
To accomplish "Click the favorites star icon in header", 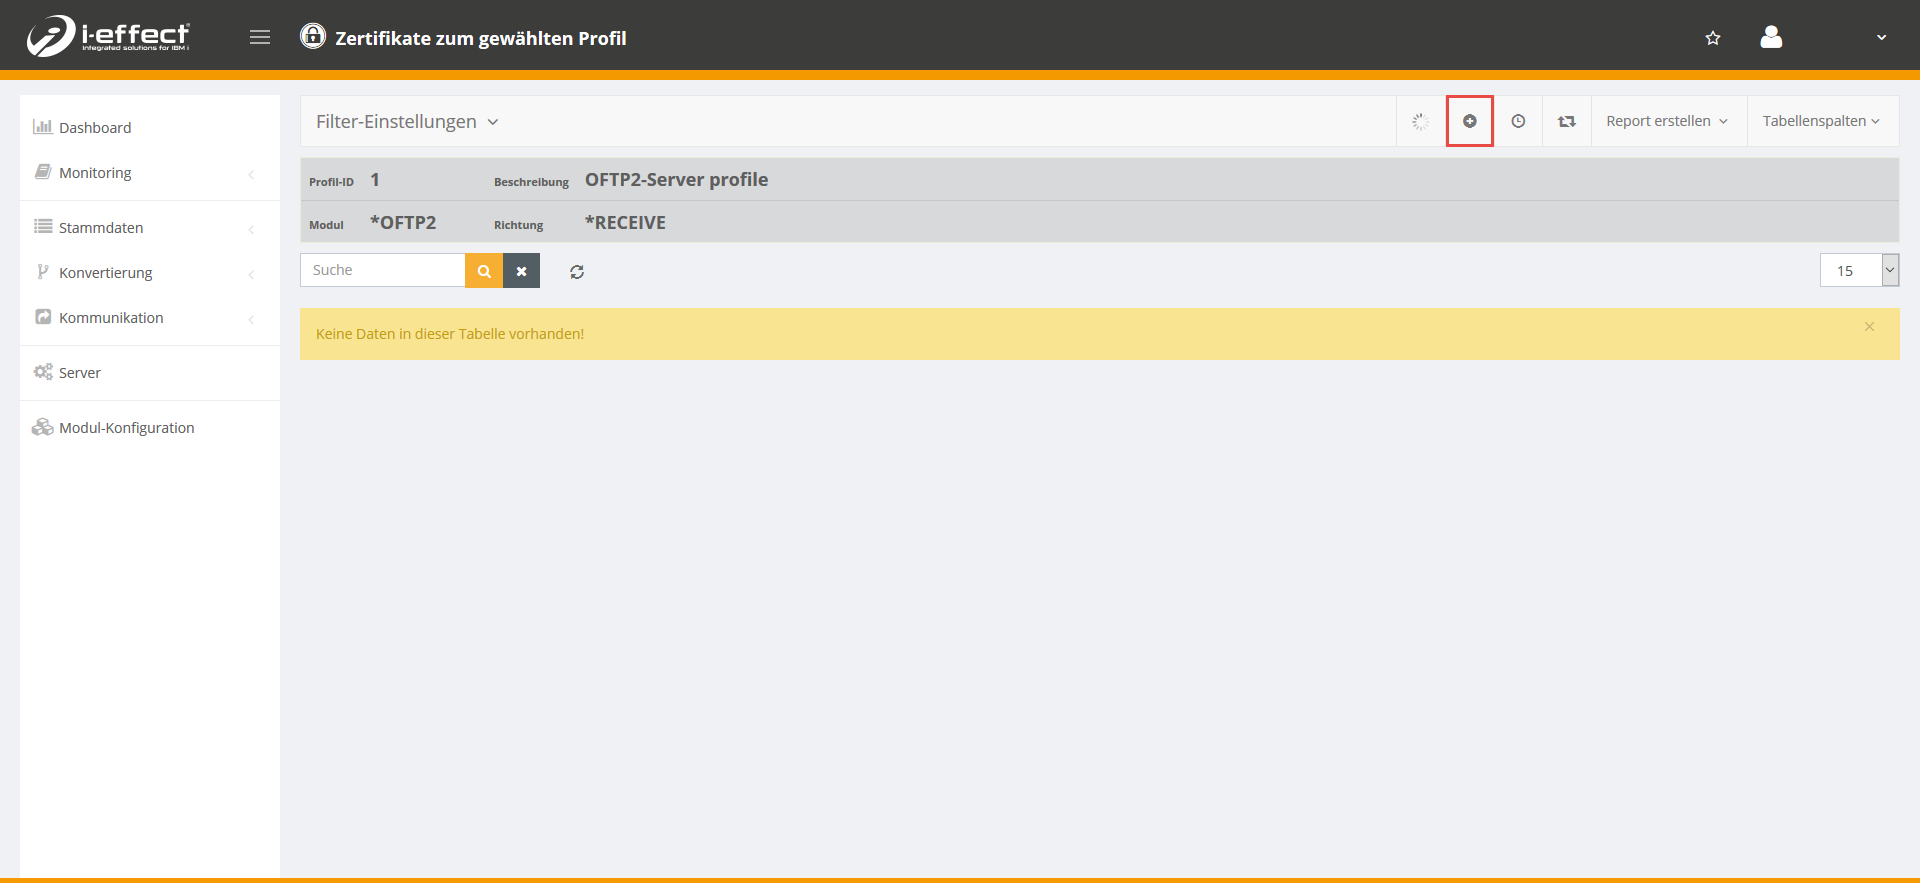I will pos(1713,38).
